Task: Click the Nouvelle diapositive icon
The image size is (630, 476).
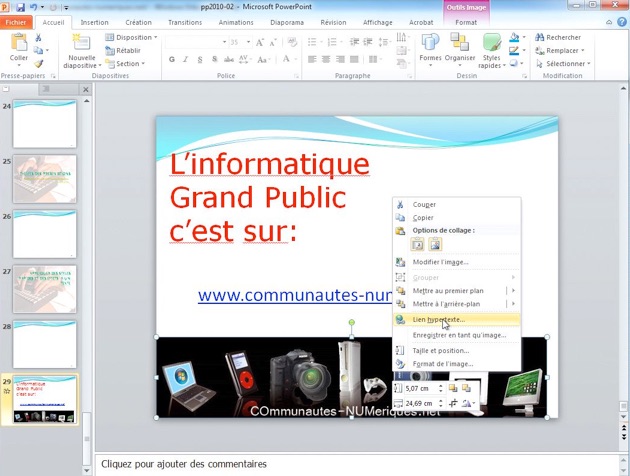Action: (x=81, y=43)
